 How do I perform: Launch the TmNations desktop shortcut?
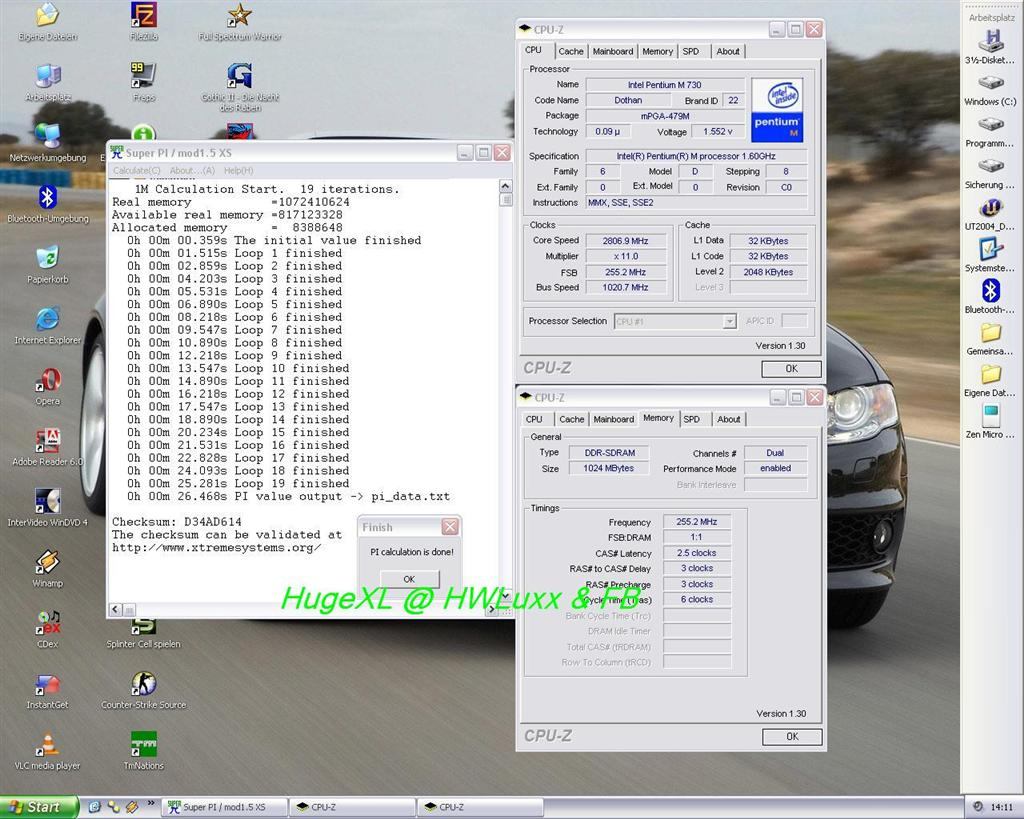pyautogui.click(x=144, y=752)
